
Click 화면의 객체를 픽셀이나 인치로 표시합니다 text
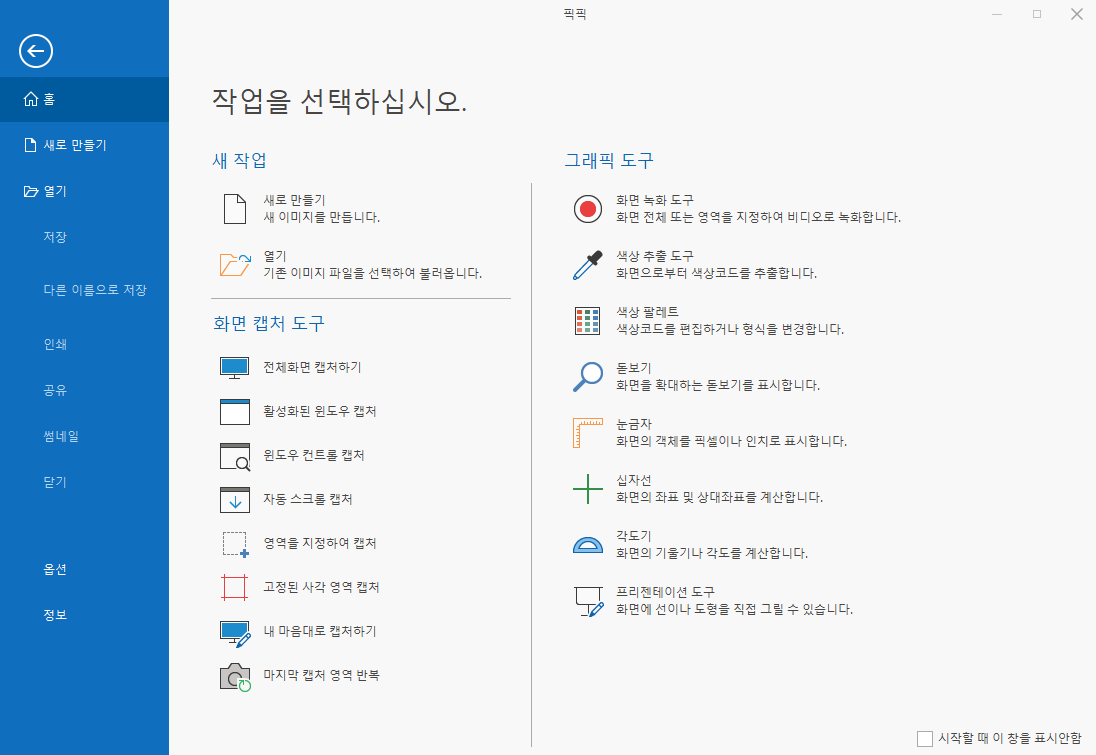(x=731, y=441)
